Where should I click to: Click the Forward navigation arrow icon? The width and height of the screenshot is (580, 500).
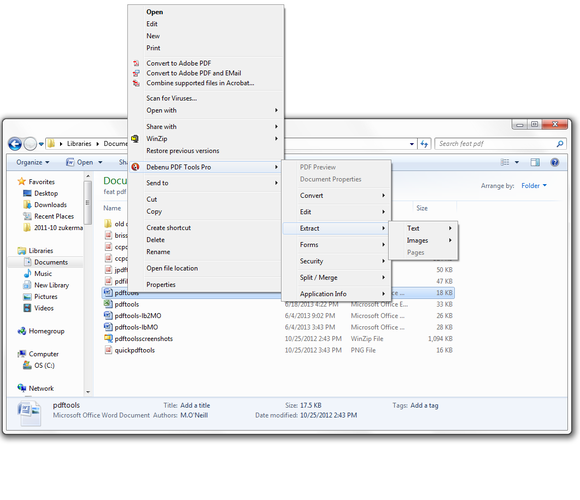pos(30,143)
